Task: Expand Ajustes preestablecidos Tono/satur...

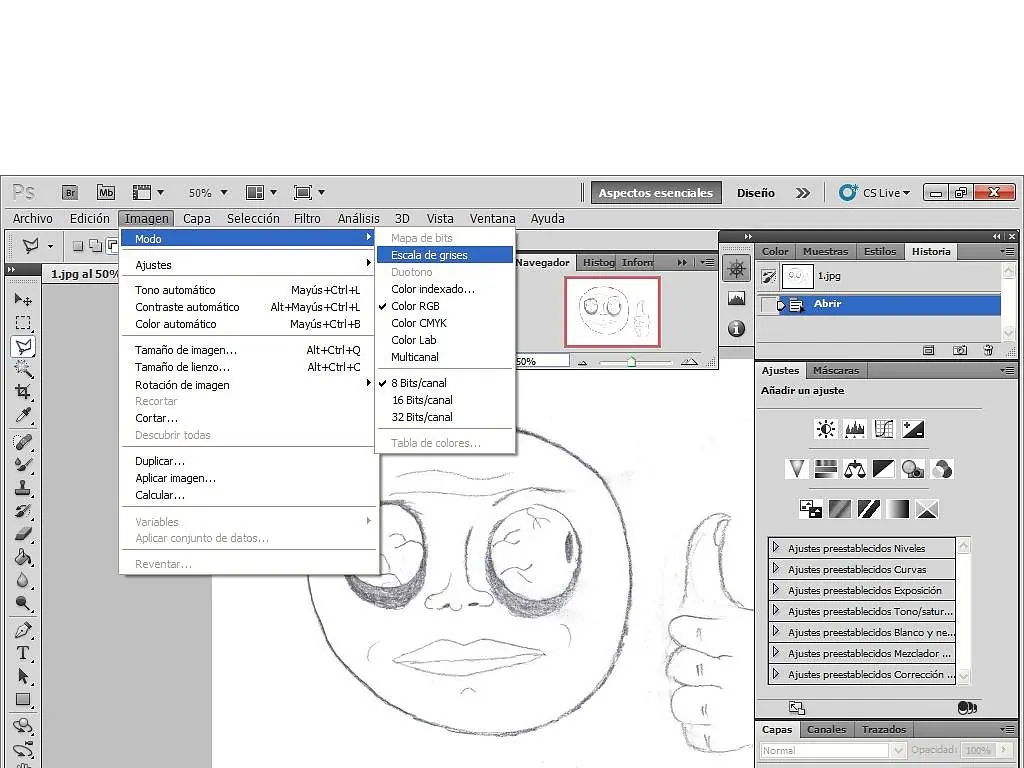Action: click(x=776, y=610)
